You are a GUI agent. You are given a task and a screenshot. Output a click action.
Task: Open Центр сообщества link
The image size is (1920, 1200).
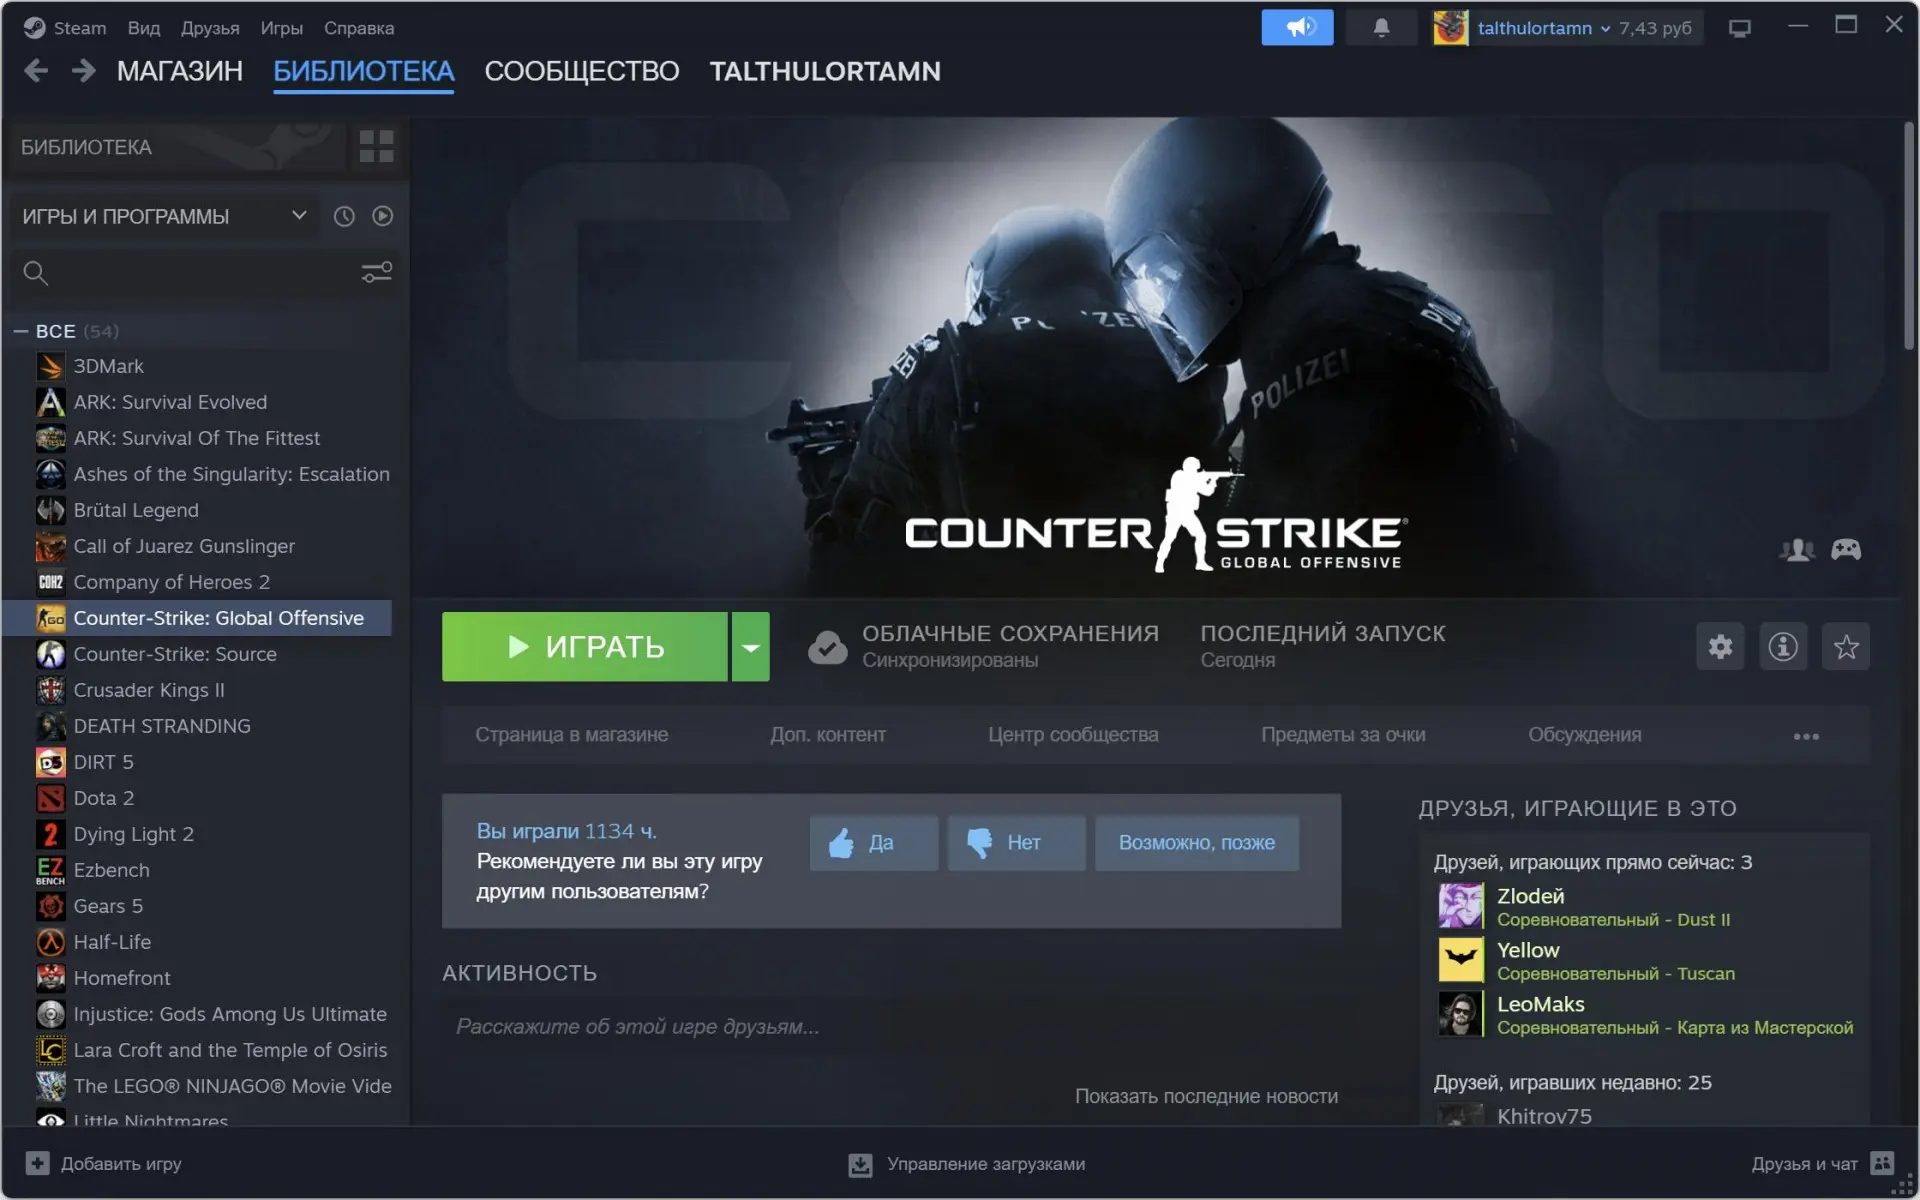(1073, 735)
